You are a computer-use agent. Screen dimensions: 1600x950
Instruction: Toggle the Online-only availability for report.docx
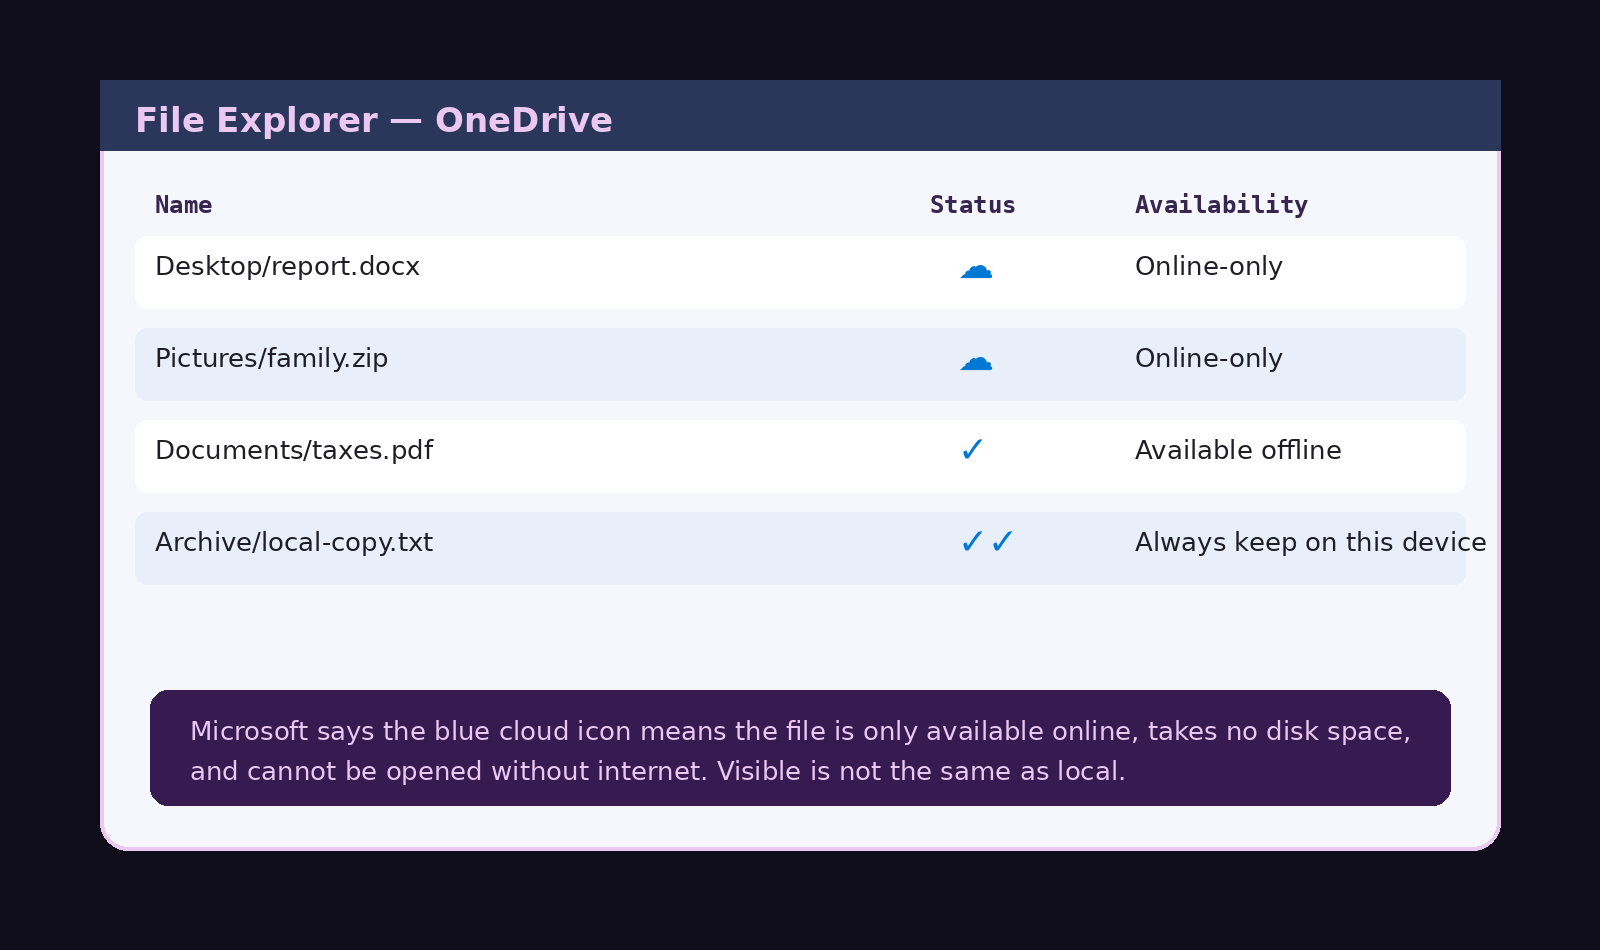coord(1208,266)
